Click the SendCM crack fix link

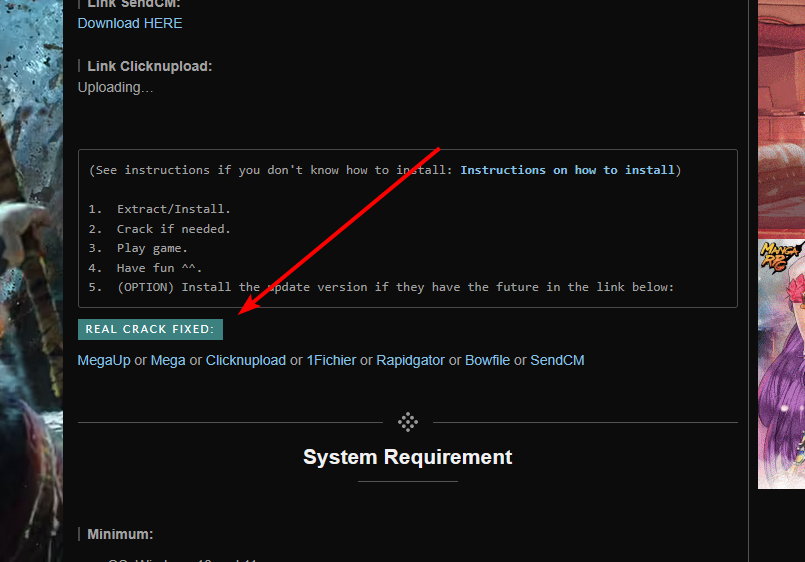557,360
